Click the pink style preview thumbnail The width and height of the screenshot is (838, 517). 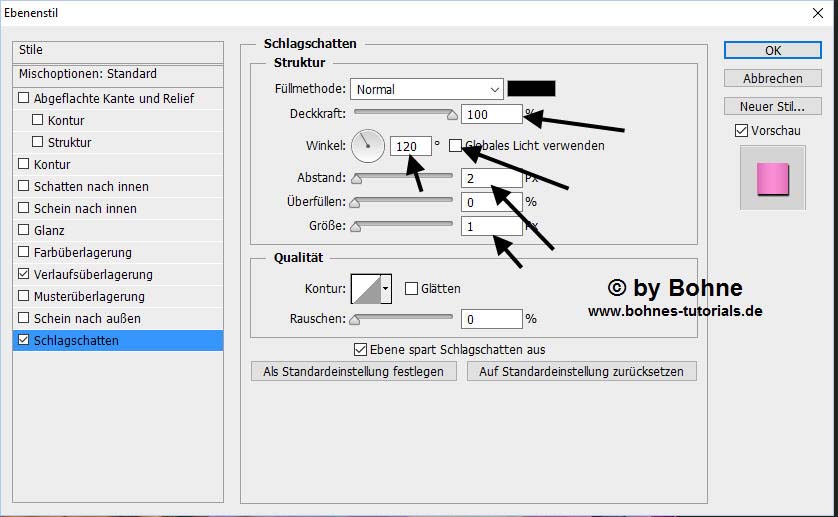pyautogui.click(x=772, y=178)
